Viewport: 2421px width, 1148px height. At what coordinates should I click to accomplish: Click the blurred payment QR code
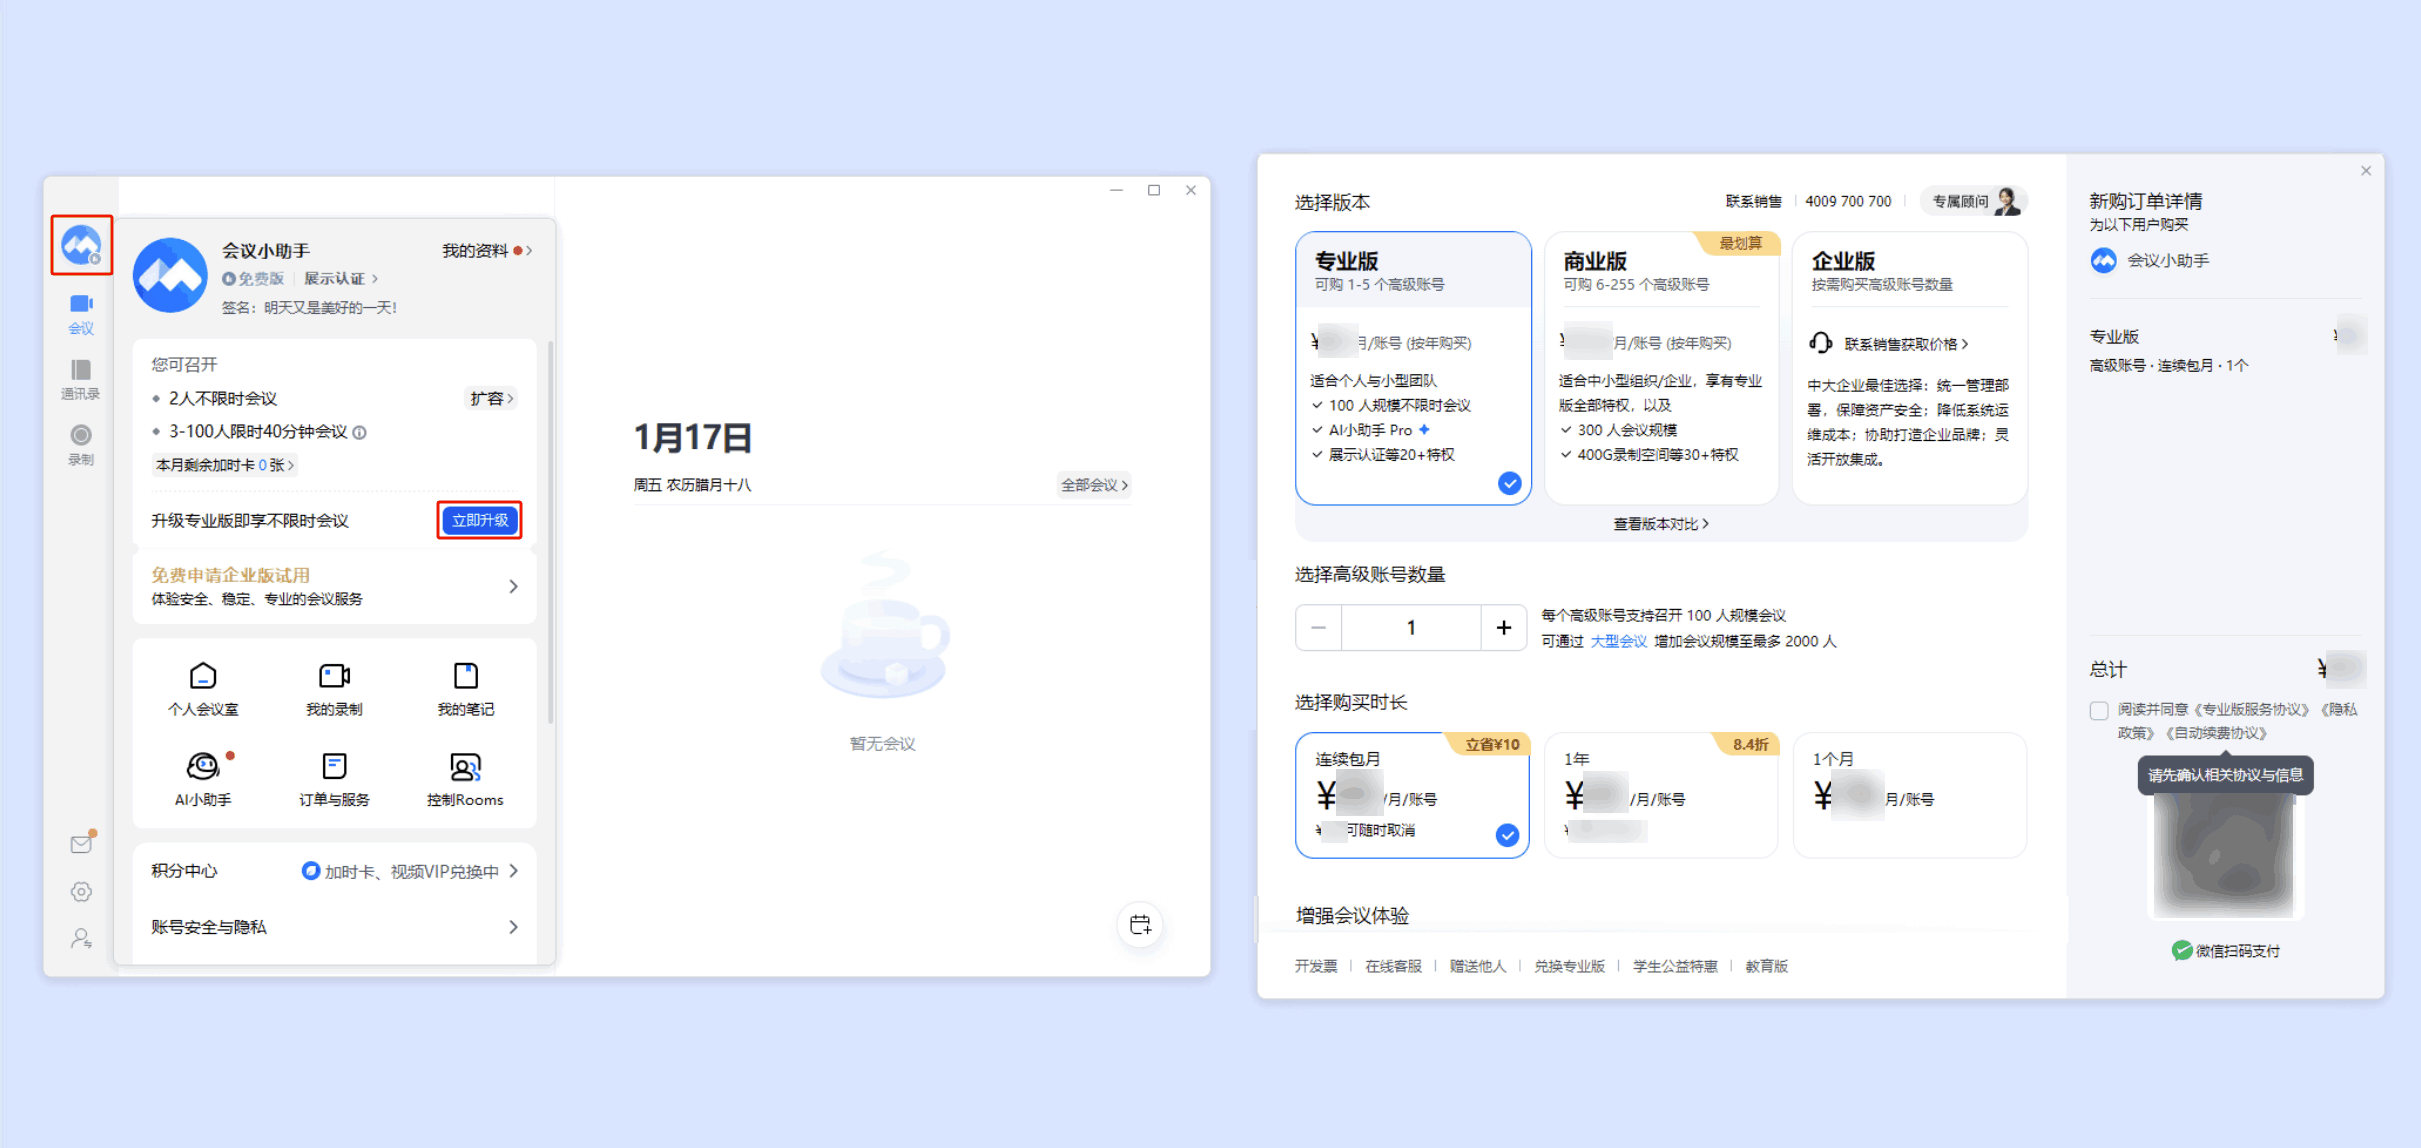point(2224,856)
